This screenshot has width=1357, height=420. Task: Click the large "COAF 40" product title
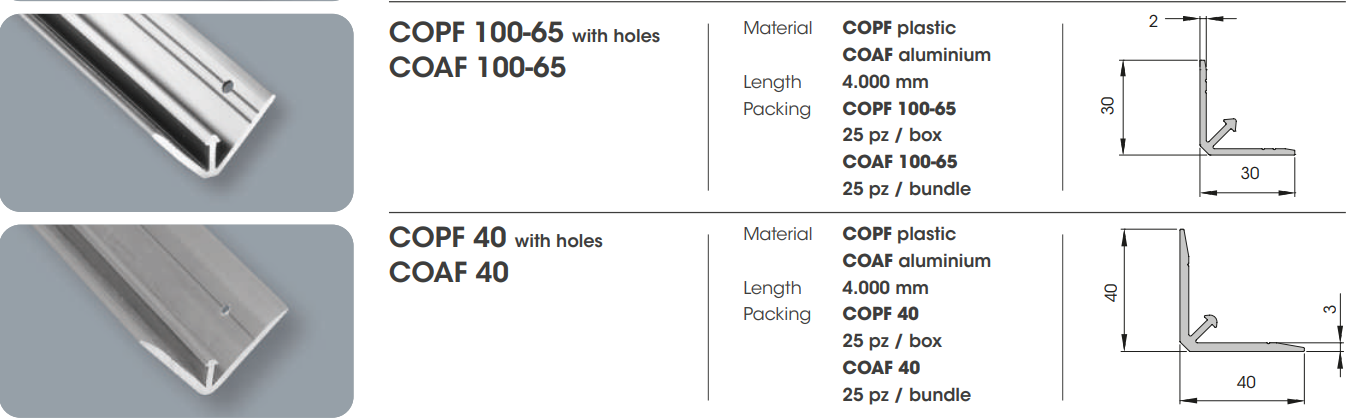pos(448,272)
